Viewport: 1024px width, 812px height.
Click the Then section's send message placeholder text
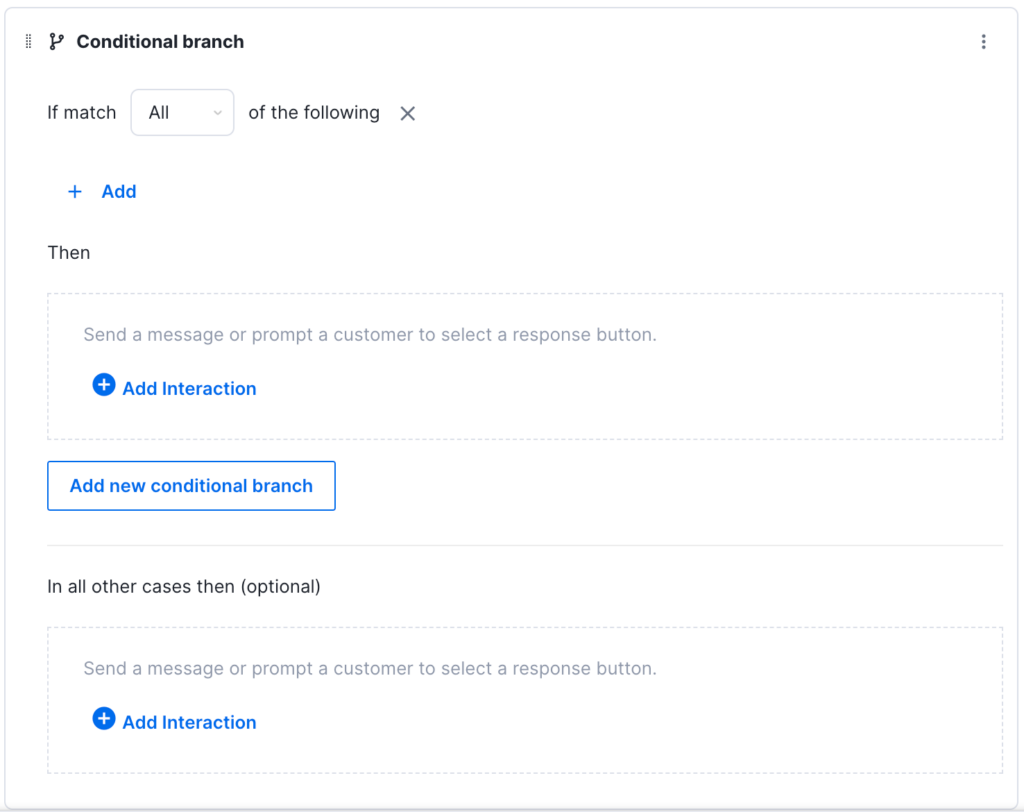[x=370, y=335]
